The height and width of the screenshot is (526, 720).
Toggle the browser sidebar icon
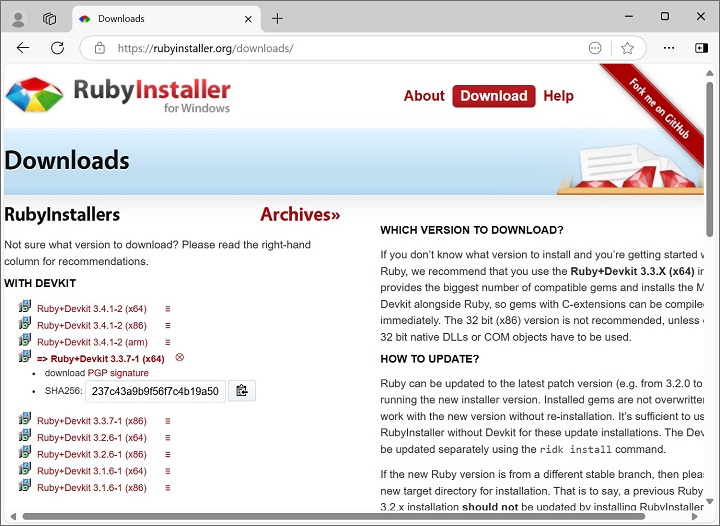701,48
